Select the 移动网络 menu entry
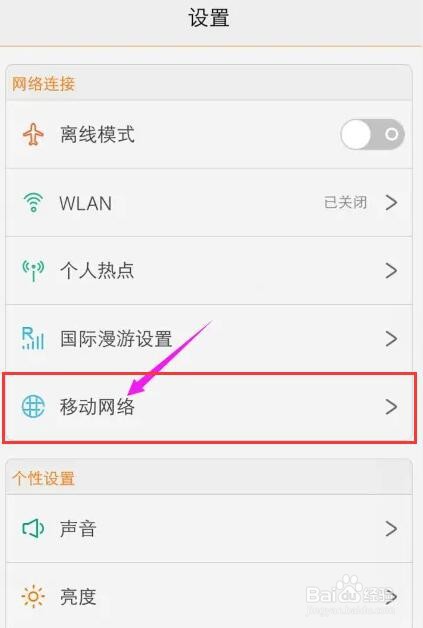This screenshot has height=628, width=423. pyautogui.click(x=209, y=407)
